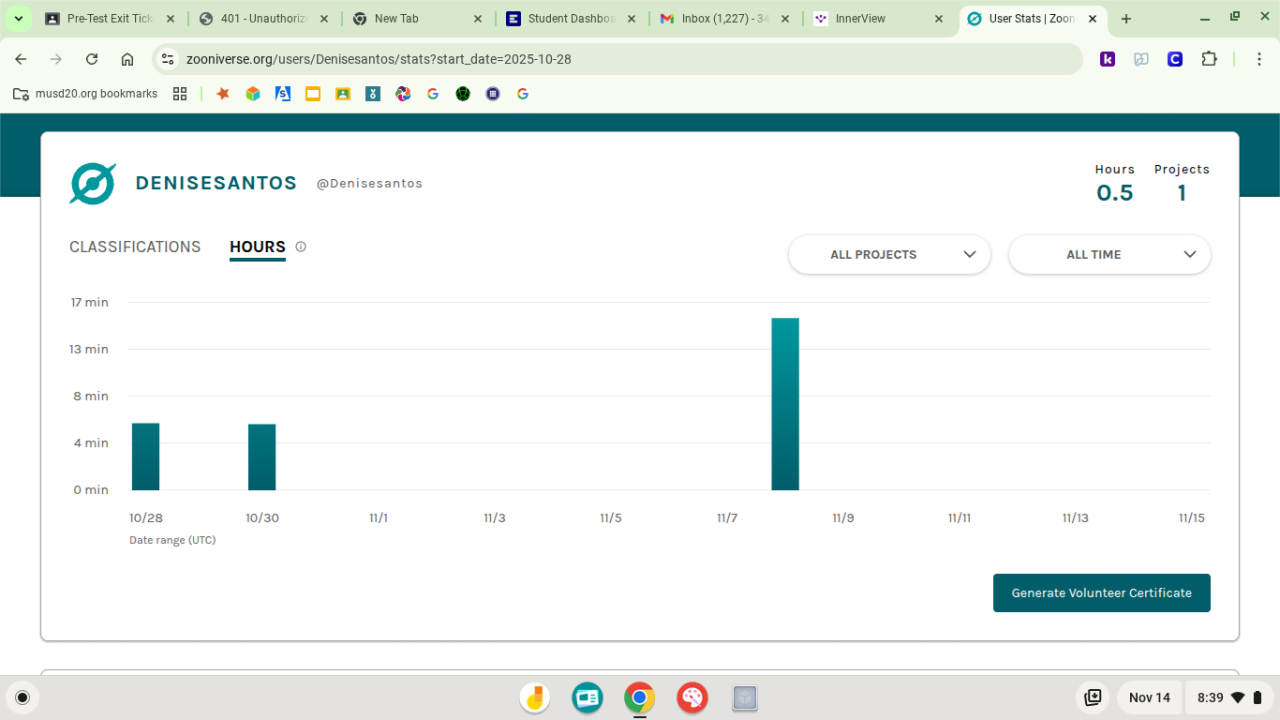
Task: Open the purple K extension icon
Action: click(x=1107, y=59)
